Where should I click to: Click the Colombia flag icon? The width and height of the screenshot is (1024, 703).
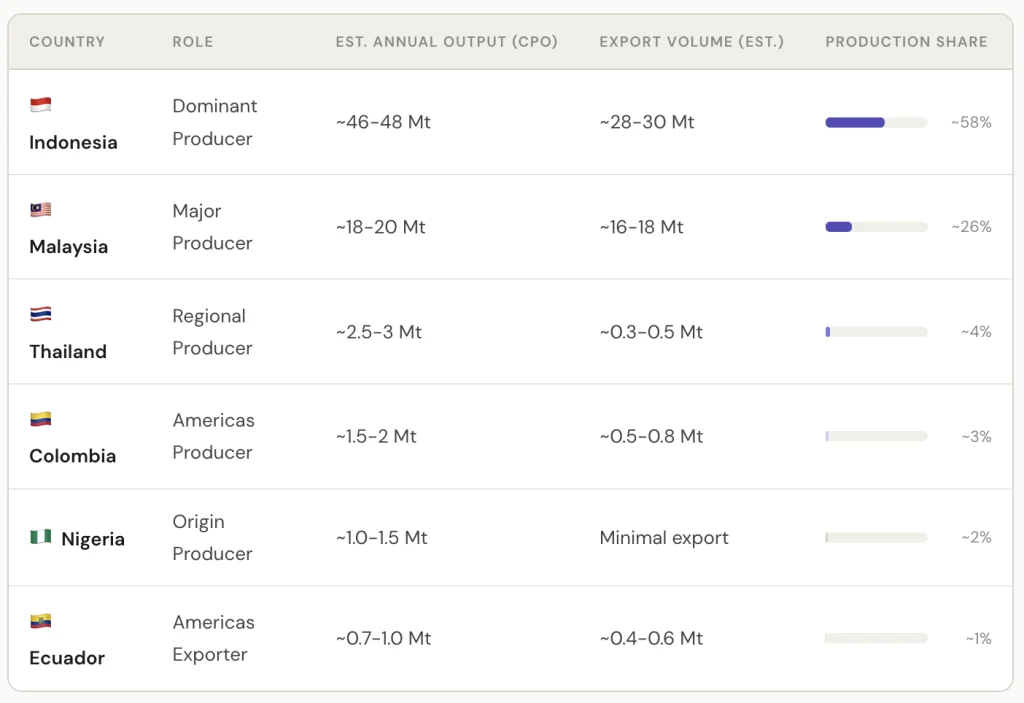(40, 419)
